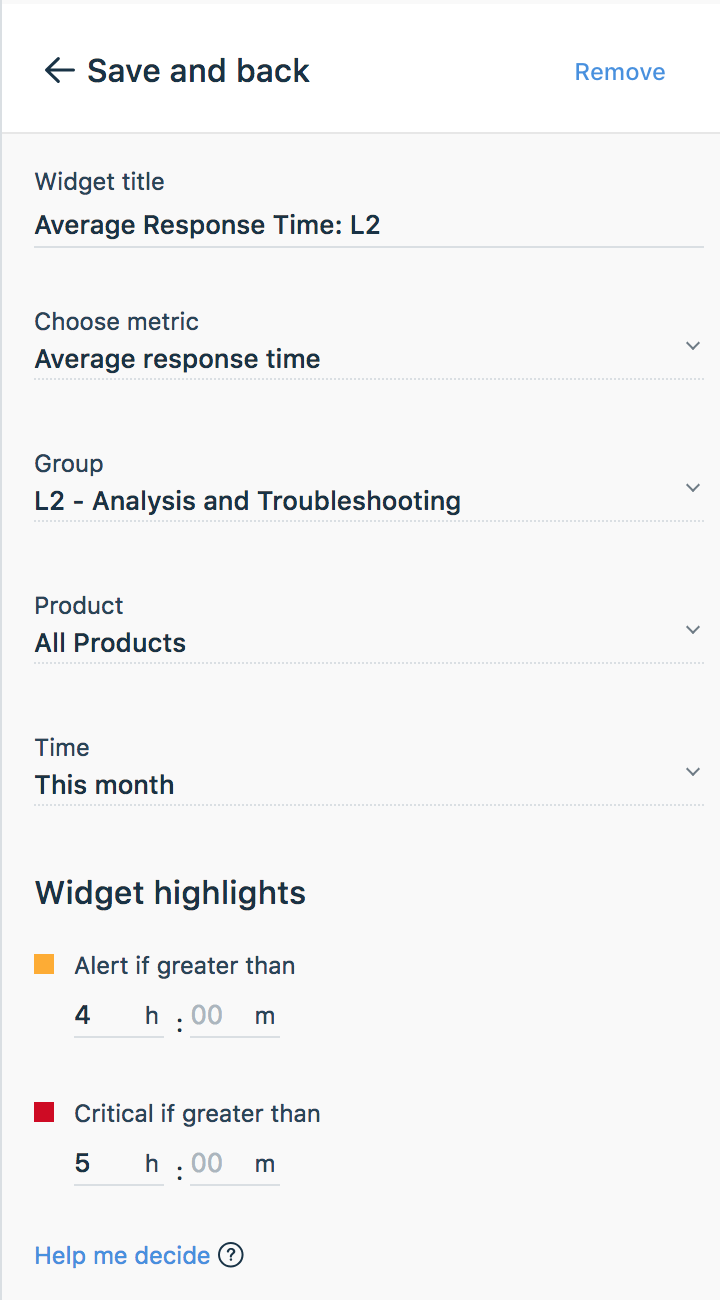The height and width of the screenshot is (1300, 720).
Task: Click the orange alert color swatch
Action: 44,964
